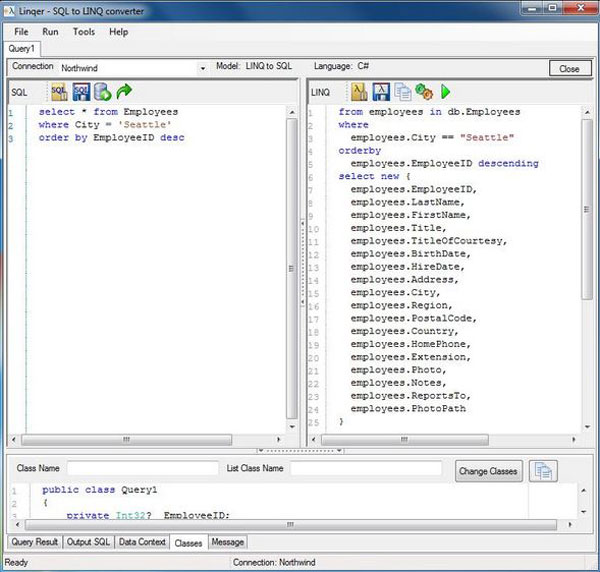600x572 pixels.
Task: Click the first lambda icon in LINQ toolbar
Action: (x=358, y=92)
